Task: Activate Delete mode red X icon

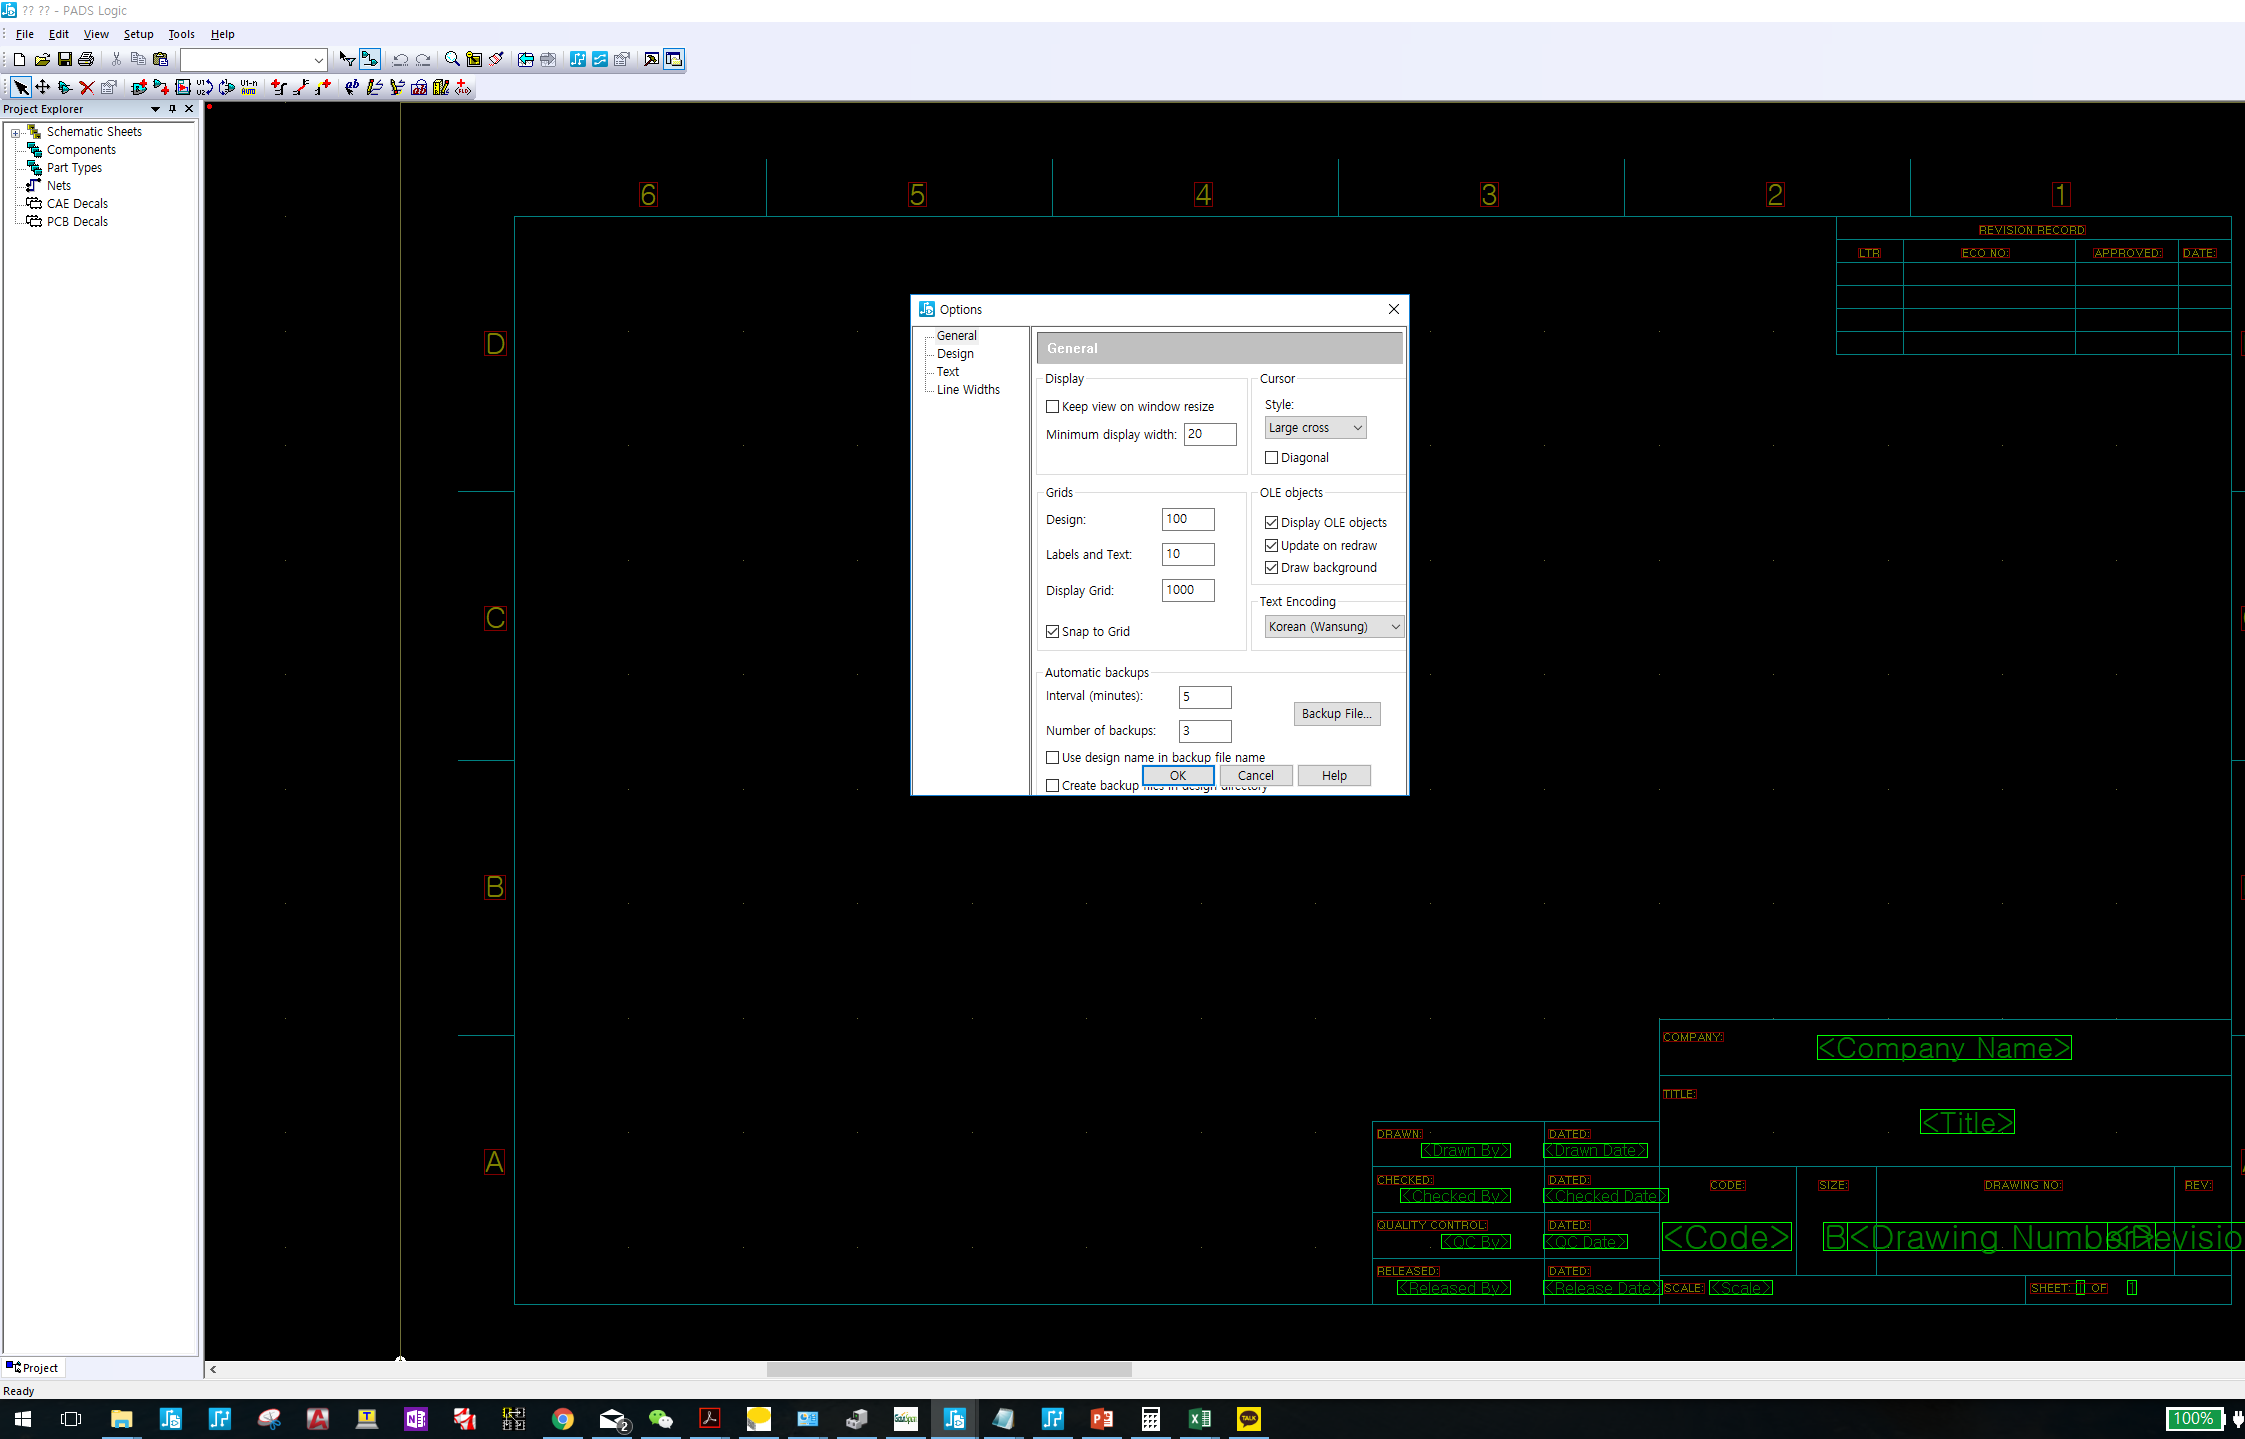Action: click(87, 88)
